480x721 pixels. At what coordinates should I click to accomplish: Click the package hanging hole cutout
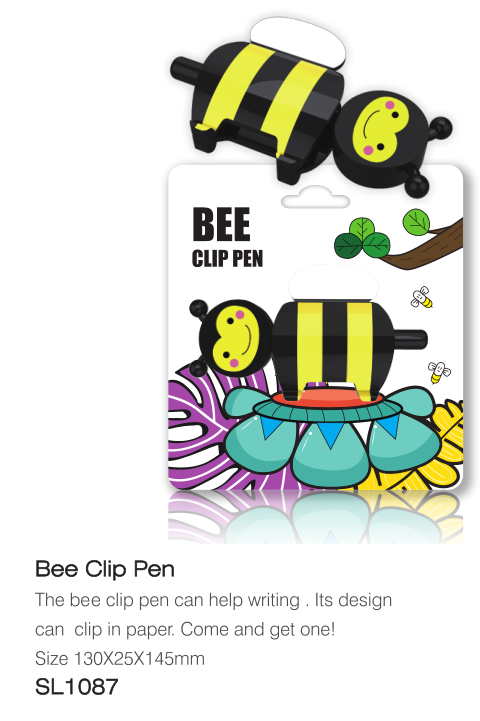(315, 198)
